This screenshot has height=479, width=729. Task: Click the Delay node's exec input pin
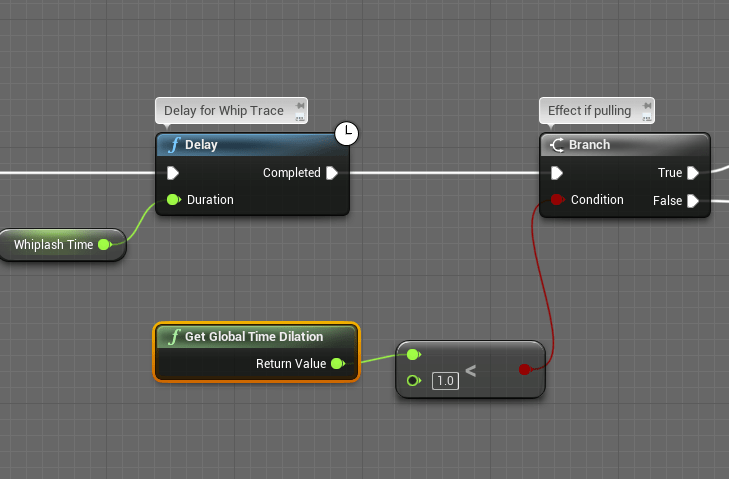pyautogui.click(x=173, y=173)
